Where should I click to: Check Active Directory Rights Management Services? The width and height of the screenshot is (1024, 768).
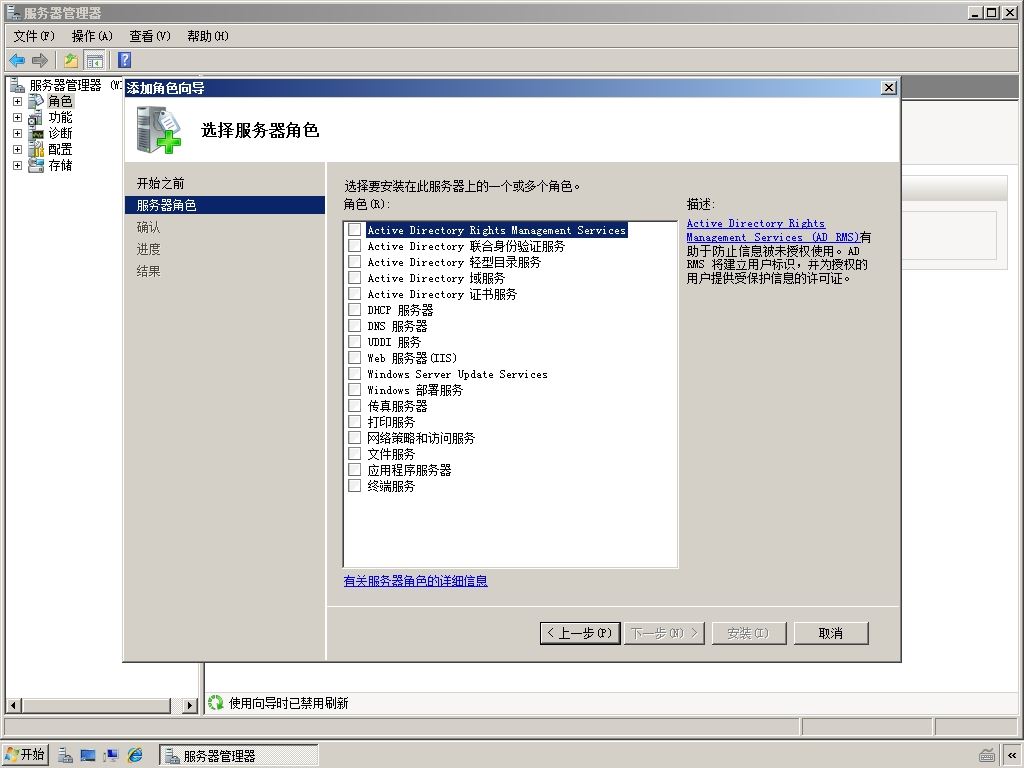click(355, 229)
